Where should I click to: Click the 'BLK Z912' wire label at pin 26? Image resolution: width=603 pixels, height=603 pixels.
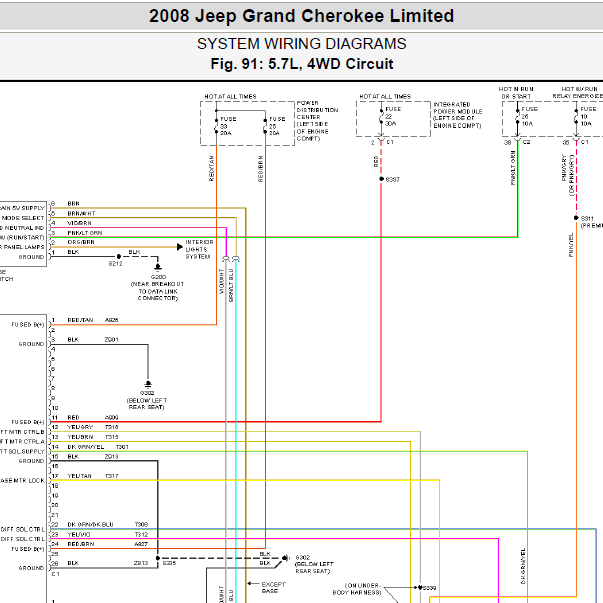(x=108, y=563)
